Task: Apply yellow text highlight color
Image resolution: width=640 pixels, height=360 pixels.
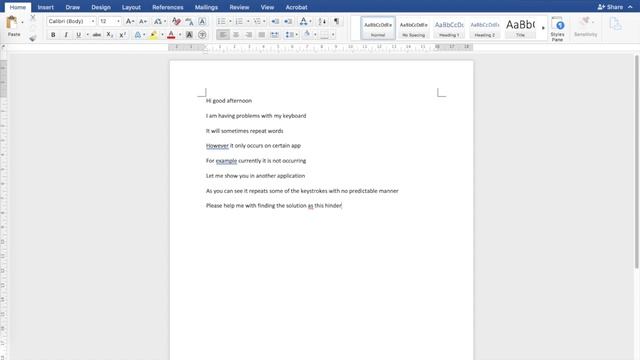Action: coord(153,35)
